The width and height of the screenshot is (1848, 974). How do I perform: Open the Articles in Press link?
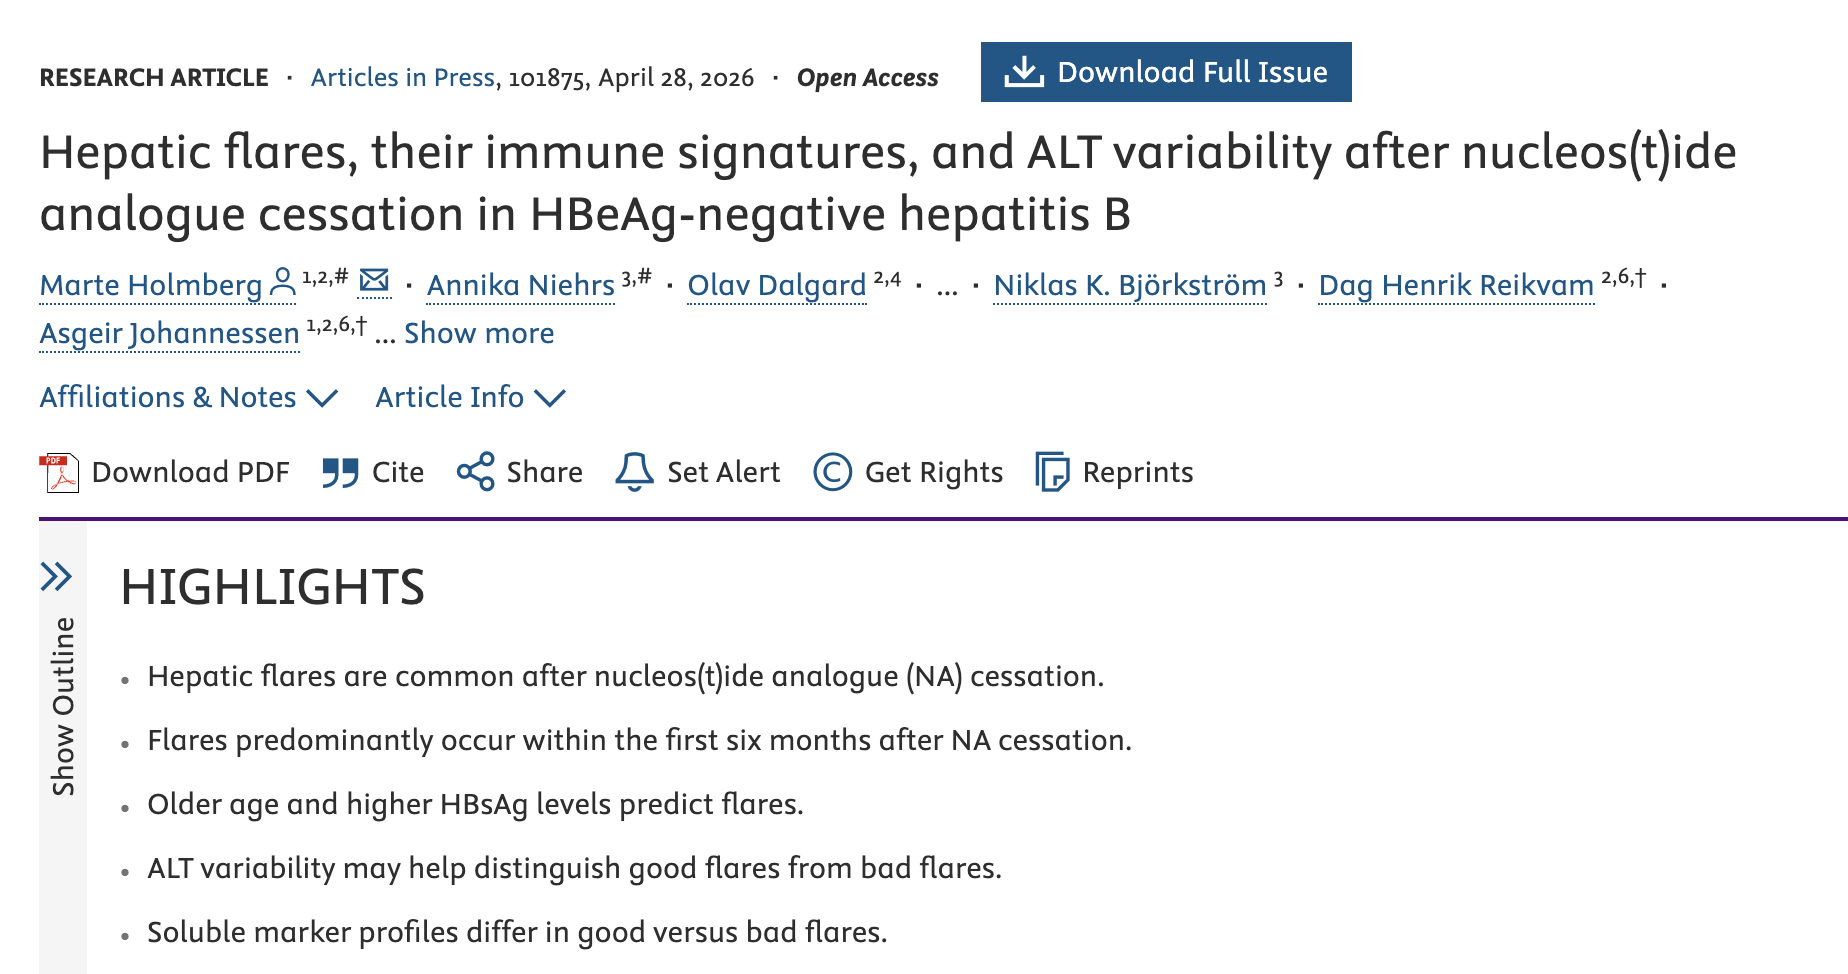click(x=403, y=77)
